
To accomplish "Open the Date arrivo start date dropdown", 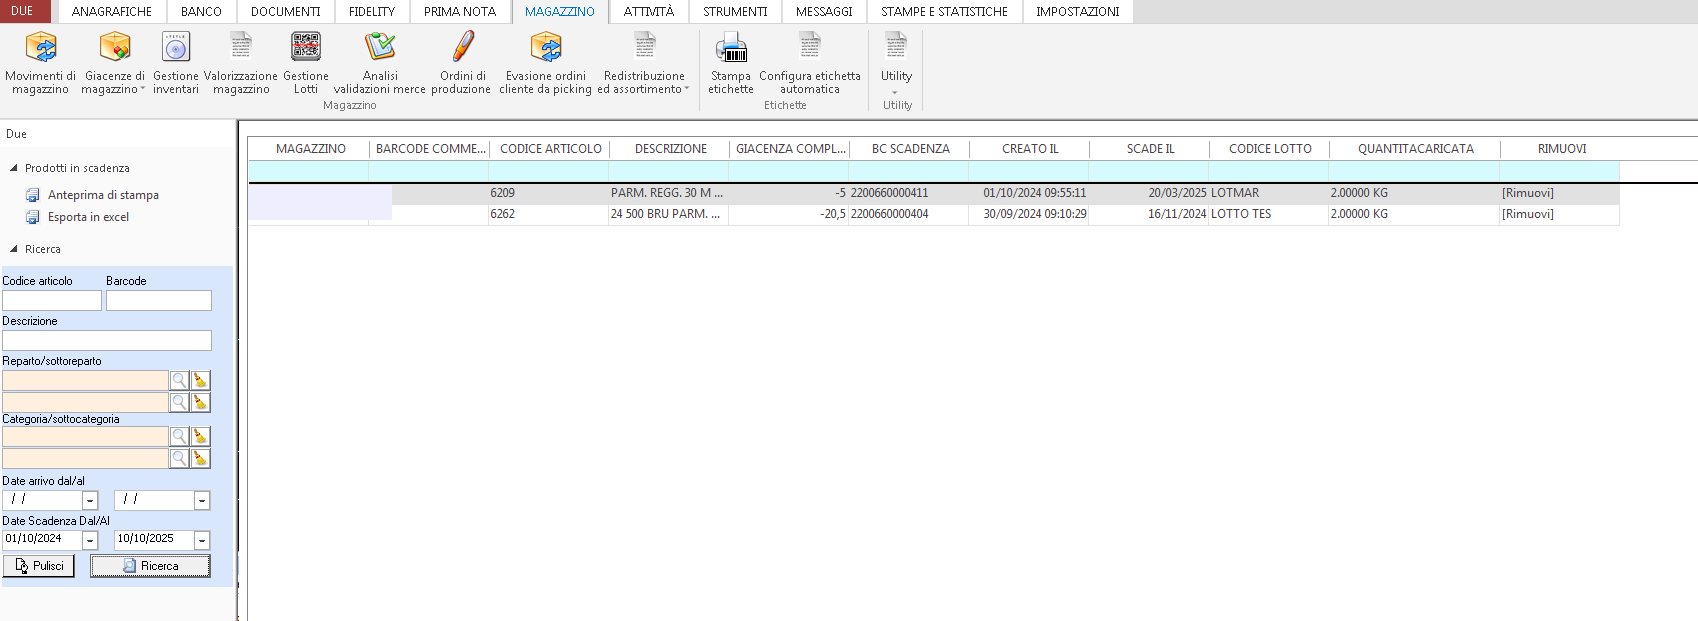I will (90, 500).
